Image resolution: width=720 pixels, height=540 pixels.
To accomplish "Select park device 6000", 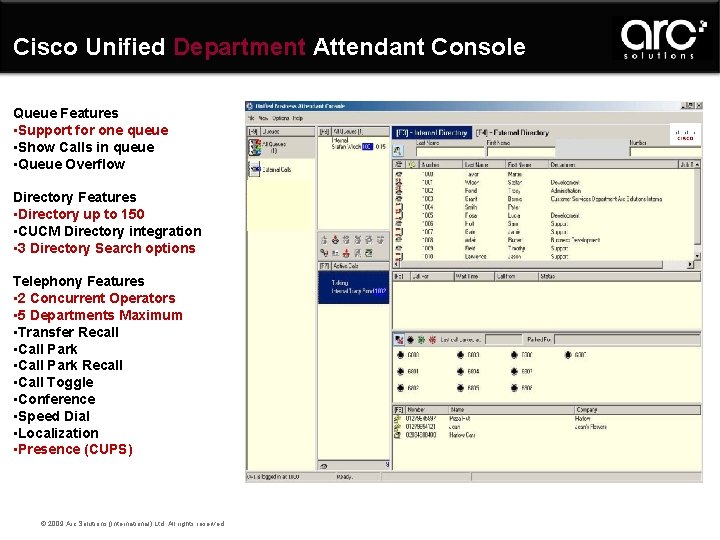I will [408, 355].
